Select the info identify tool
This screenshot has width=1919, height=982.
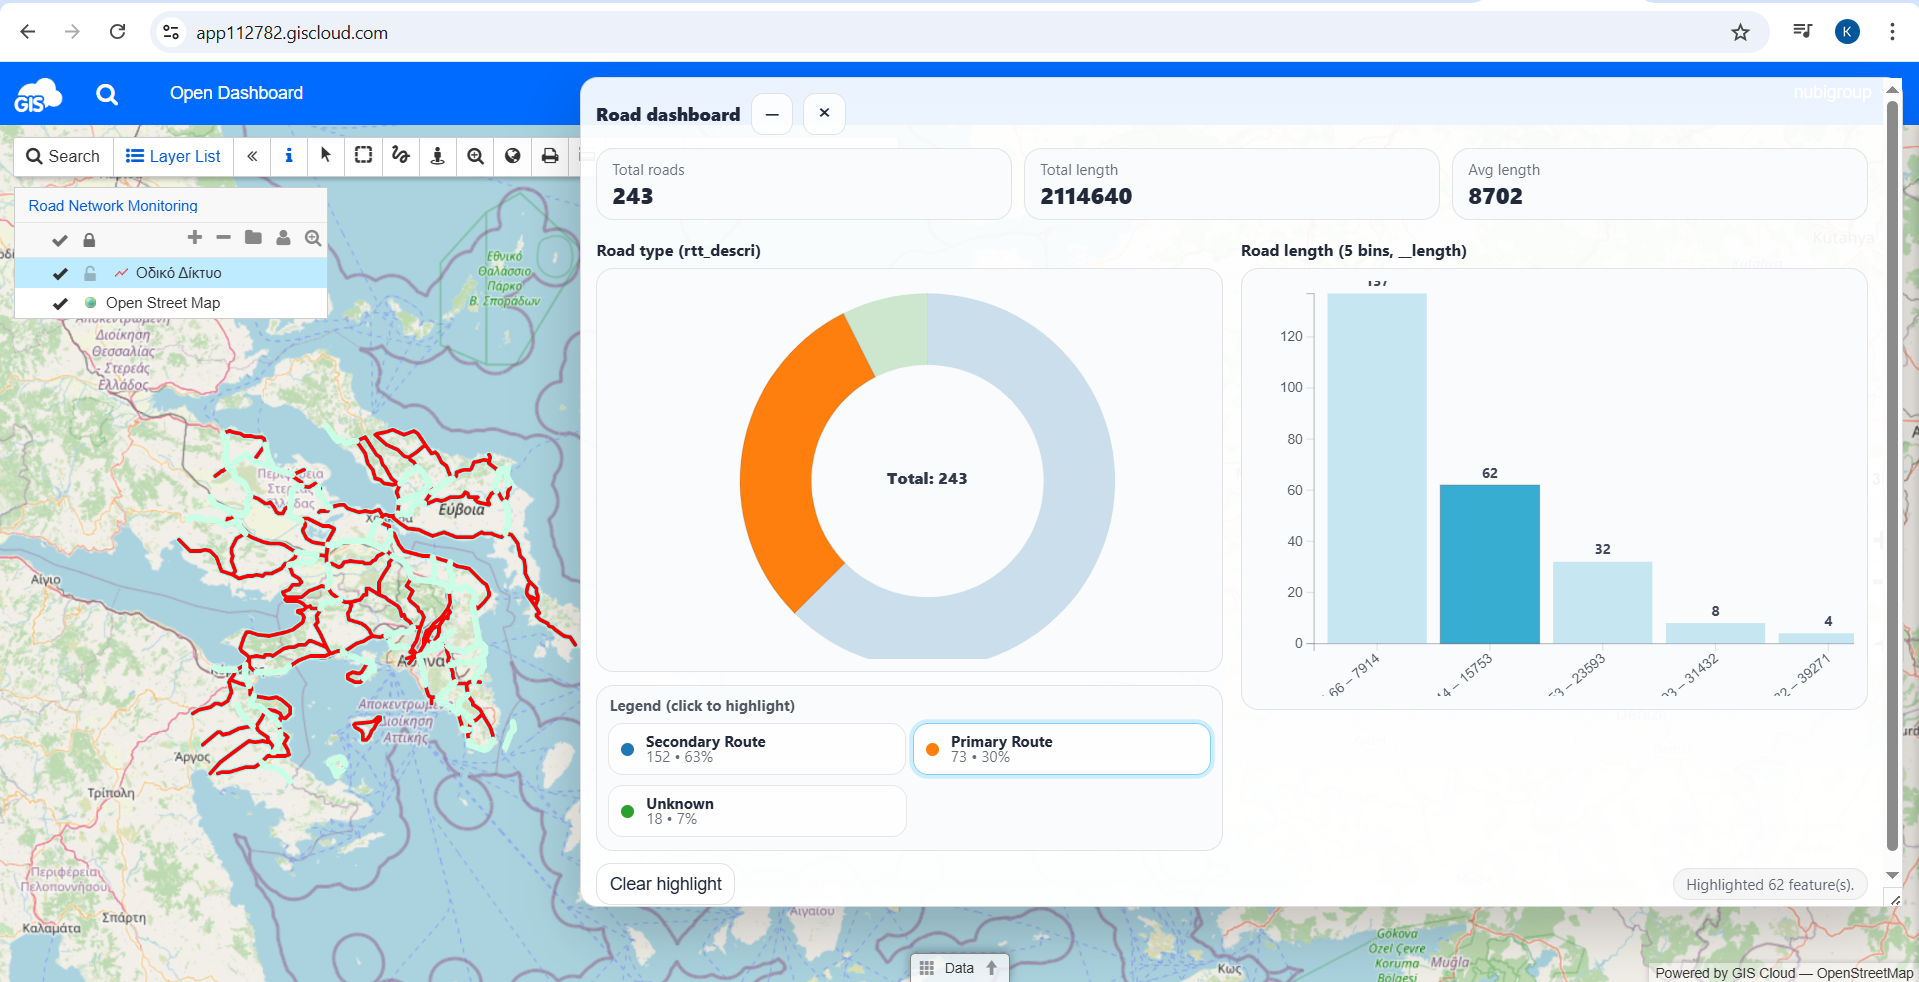[289, 156]
